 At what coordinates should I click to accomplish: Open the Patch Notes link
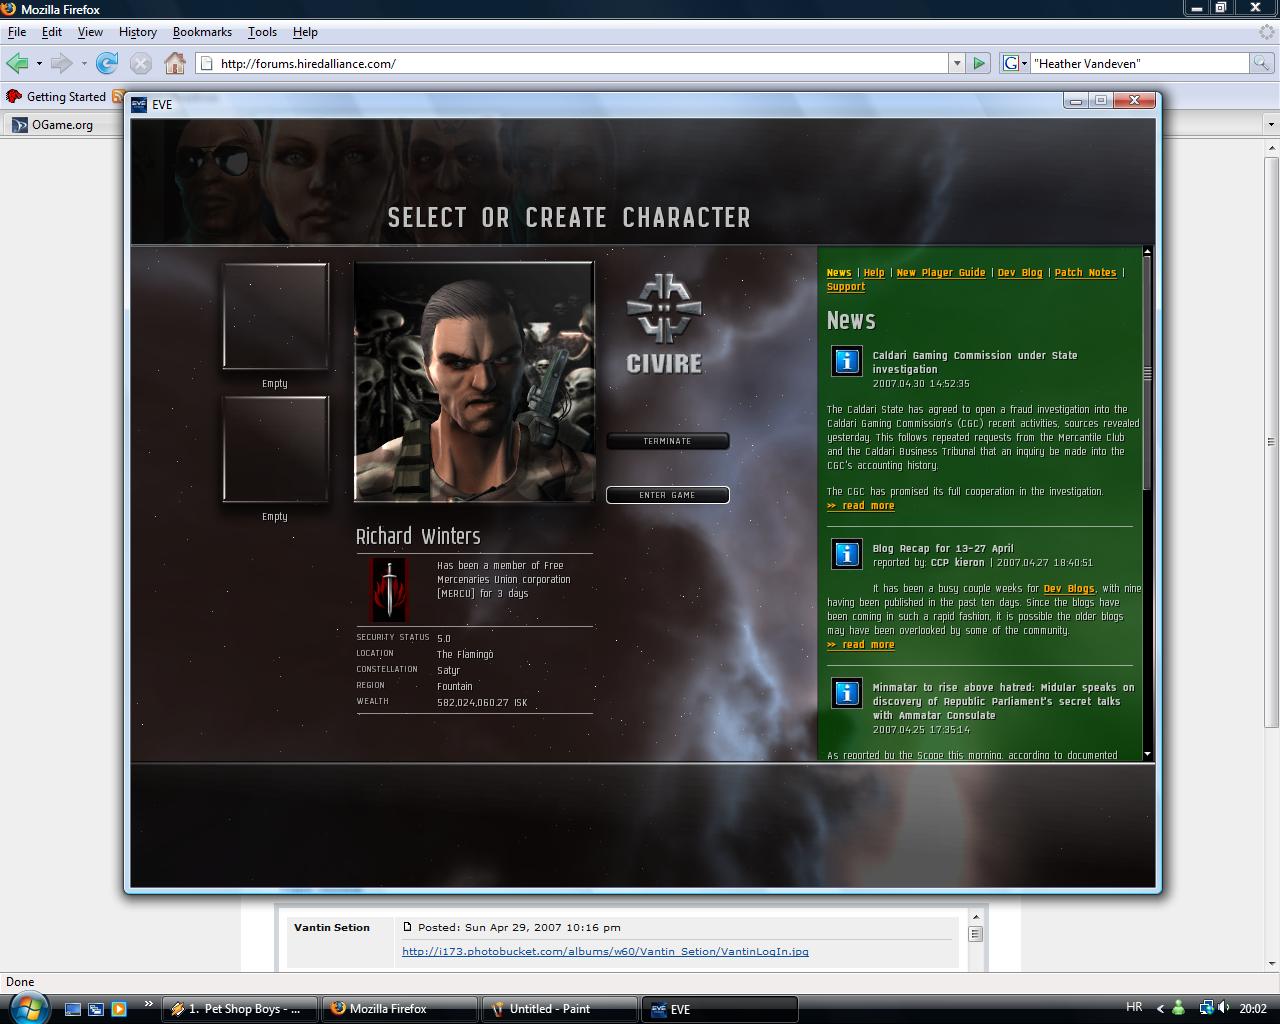(x=1085, y=273)
